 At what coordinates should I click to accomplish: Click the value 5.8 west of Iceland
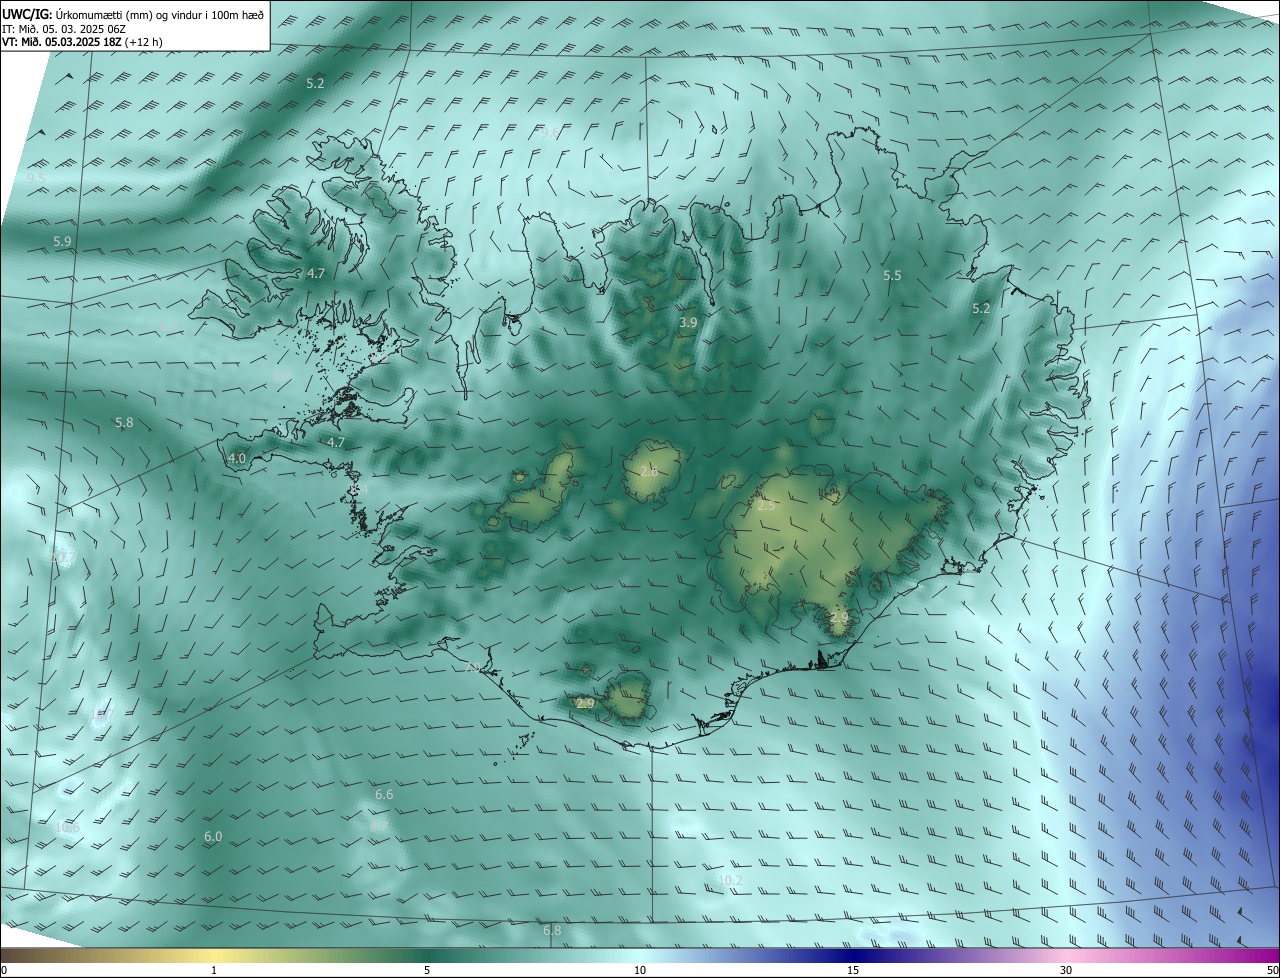click(x=124, y=423)
